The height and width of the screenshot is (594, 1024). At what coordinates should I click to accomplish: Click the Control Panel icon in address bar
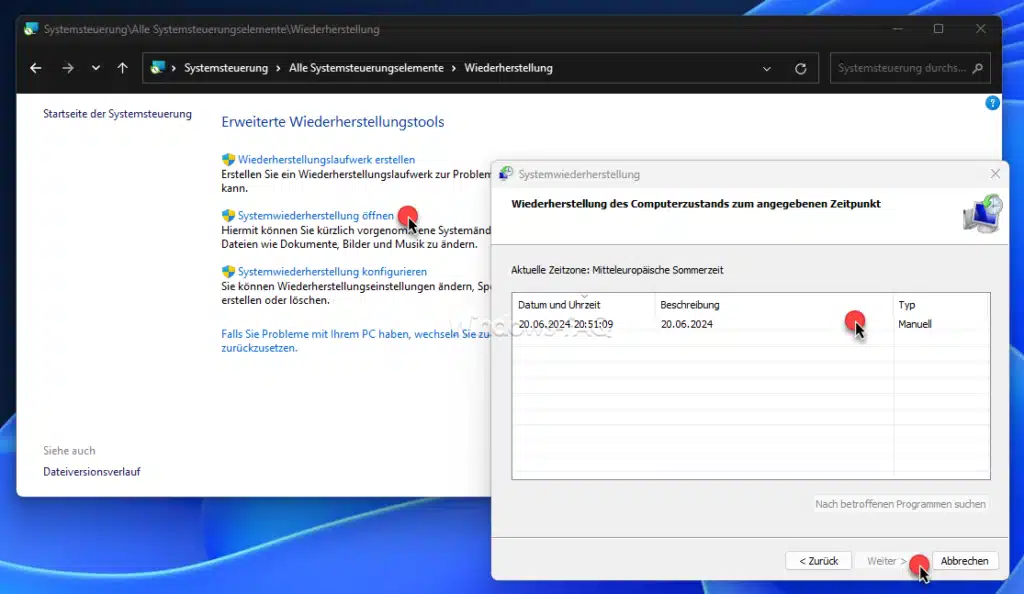pos(157,68)
